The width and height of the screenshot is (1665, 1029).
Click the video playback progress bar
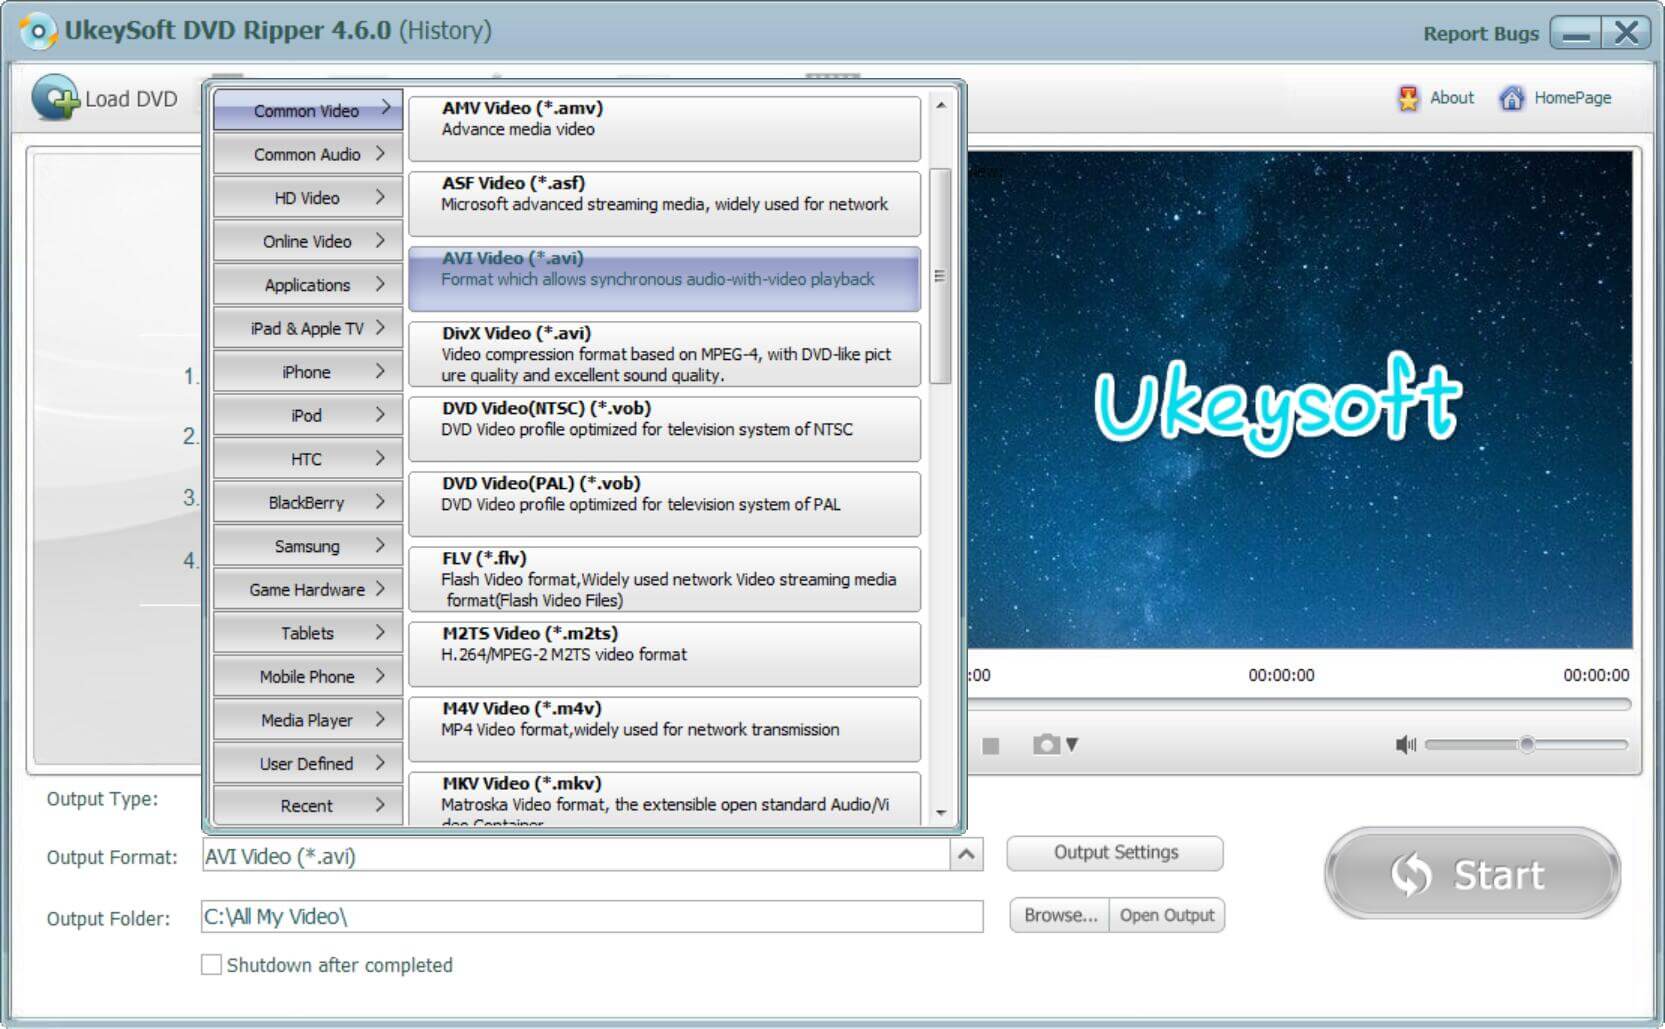pyautogui.click(x=1298, y=705)
